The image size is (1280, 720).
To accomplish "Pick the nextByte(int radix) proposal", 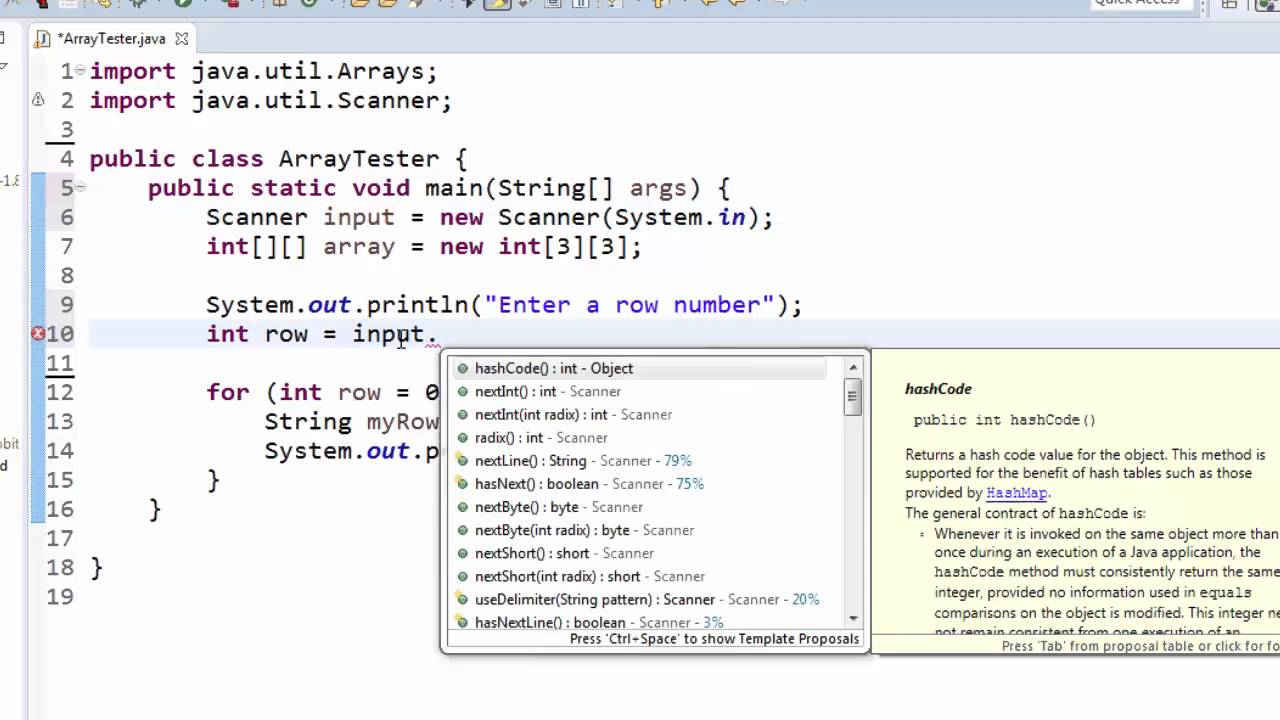I will pos(640,530).
